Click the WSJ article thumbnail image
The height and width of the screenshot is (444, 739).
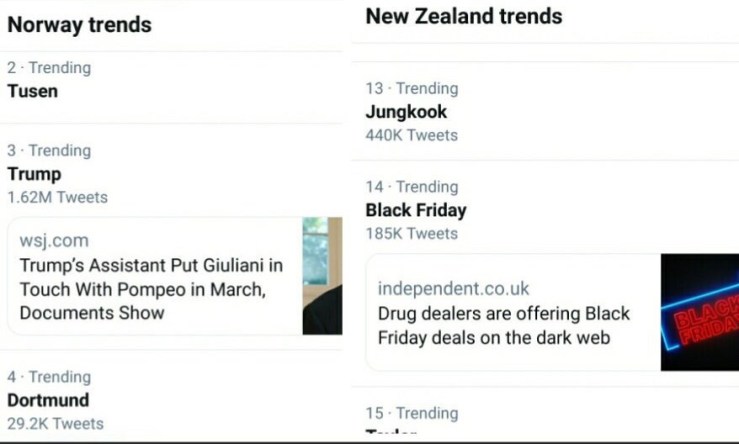[322, 276]
